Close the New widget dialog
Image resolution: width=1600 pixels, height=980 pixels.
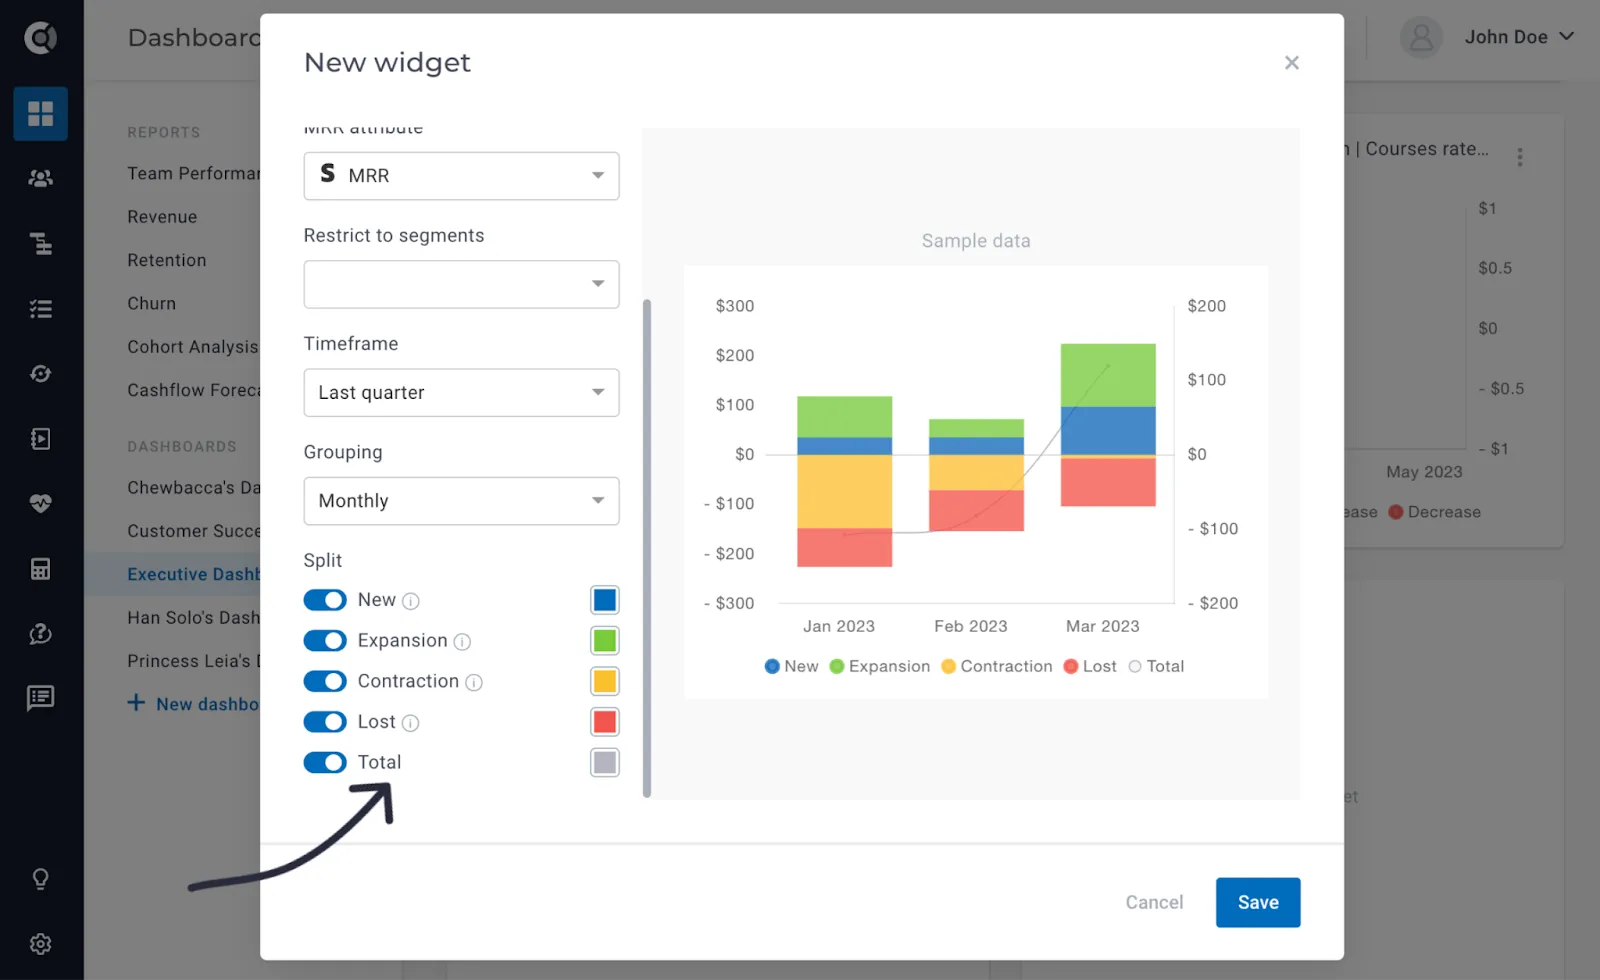click(x=1292, y=63)
